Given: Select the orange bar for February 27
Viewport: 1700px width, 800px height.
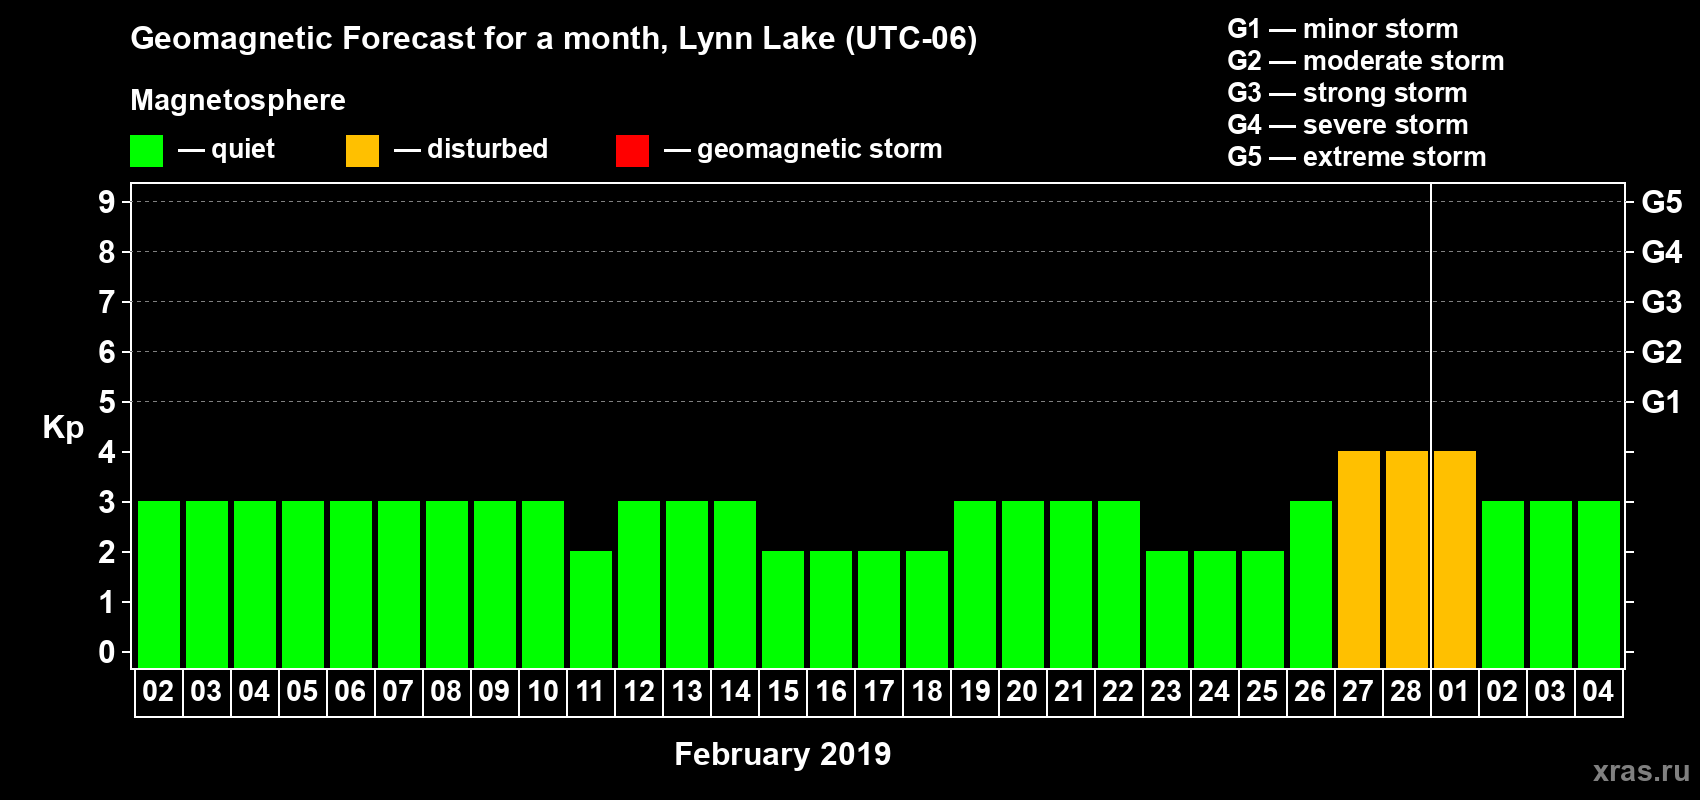Looking at the screenshot, I should point(1359,560).
